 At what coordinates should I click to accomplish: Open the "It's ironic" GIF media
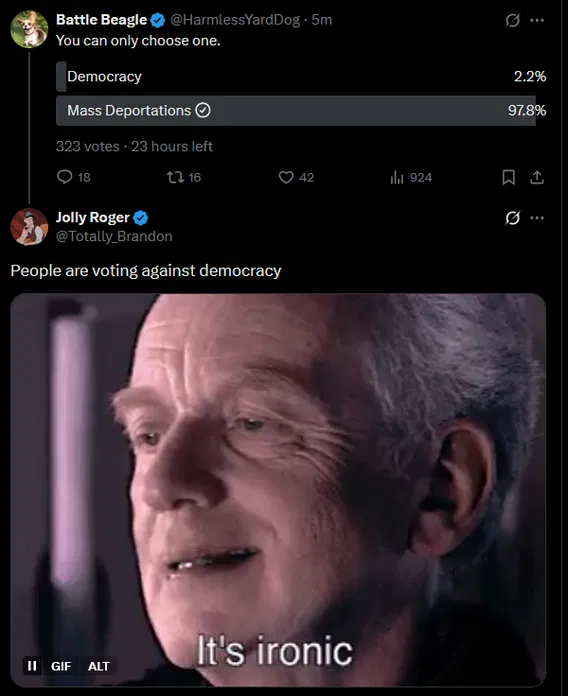pyautogui.click(x=278, y=490)
